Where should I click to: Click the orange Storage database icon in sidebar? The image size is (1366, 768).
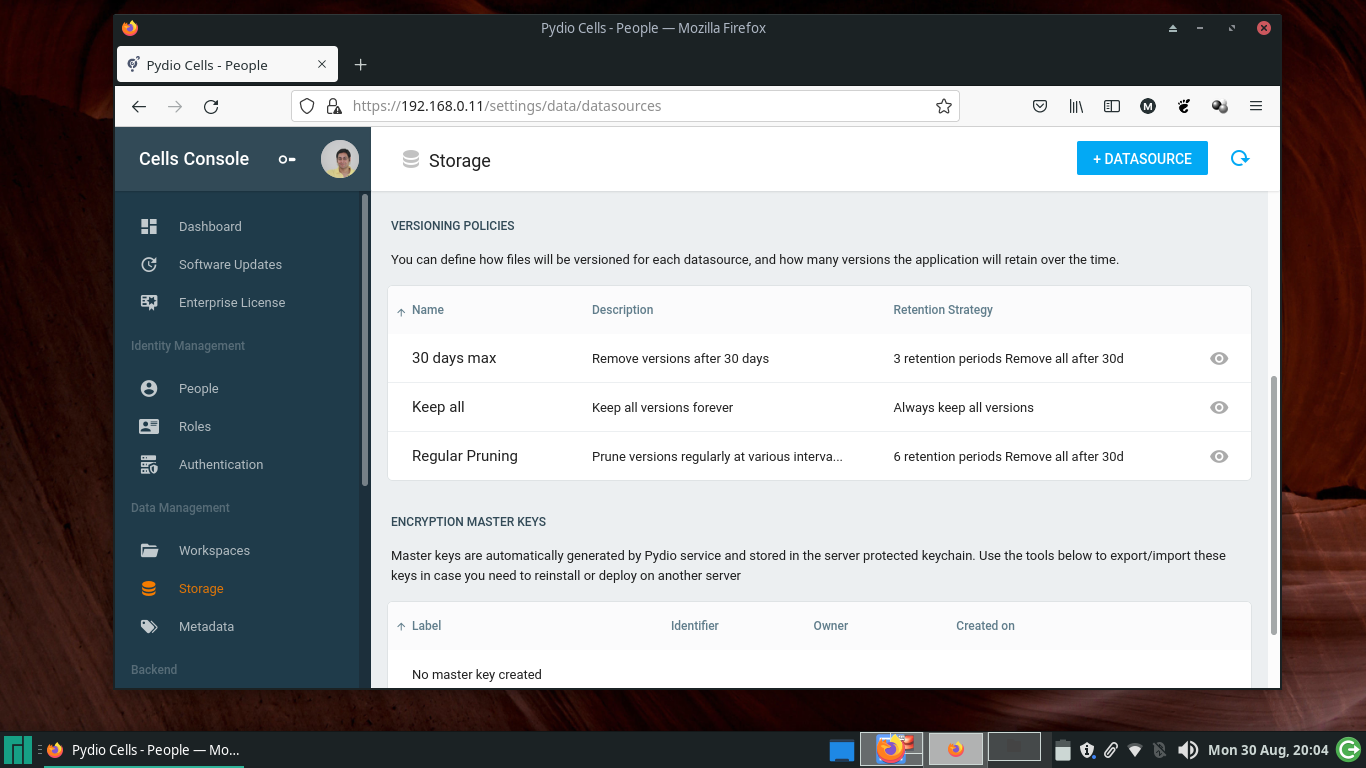[149, 588]
